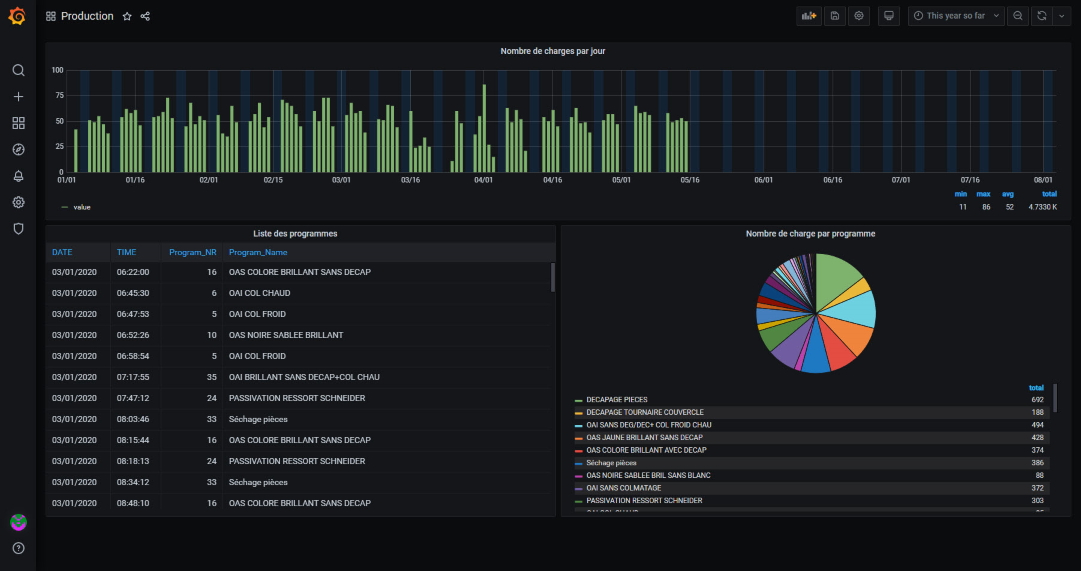Screen dimensions: 1081x571
Task: Sort table by Program_Name column header
Action: point(258,252)
